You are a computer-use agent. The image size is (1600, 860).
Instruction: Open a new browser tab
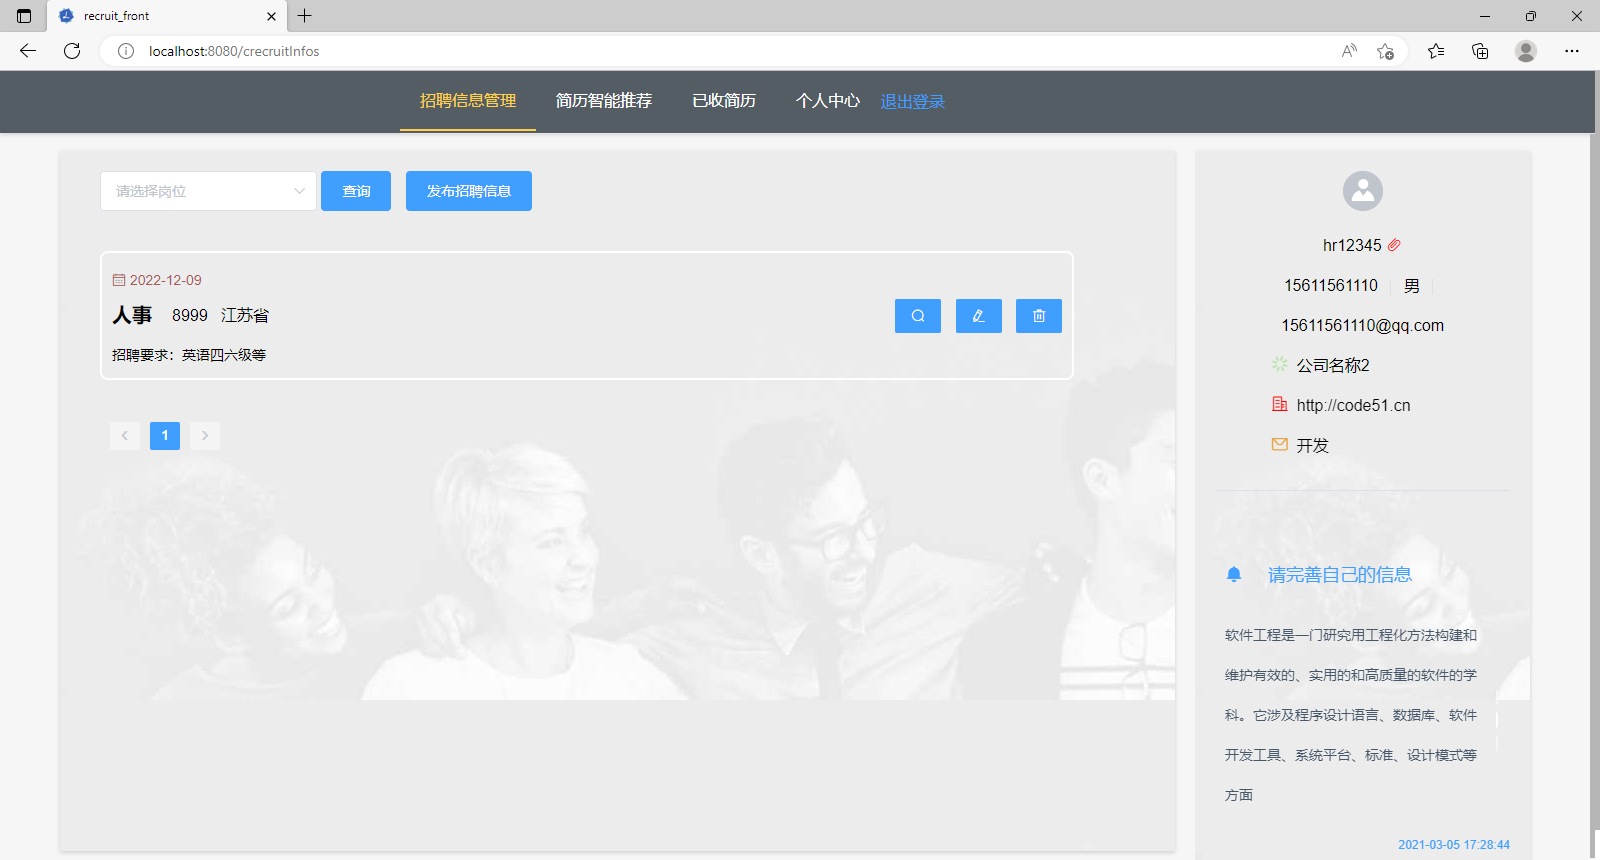pyautogui.click(x=305, y=16)
